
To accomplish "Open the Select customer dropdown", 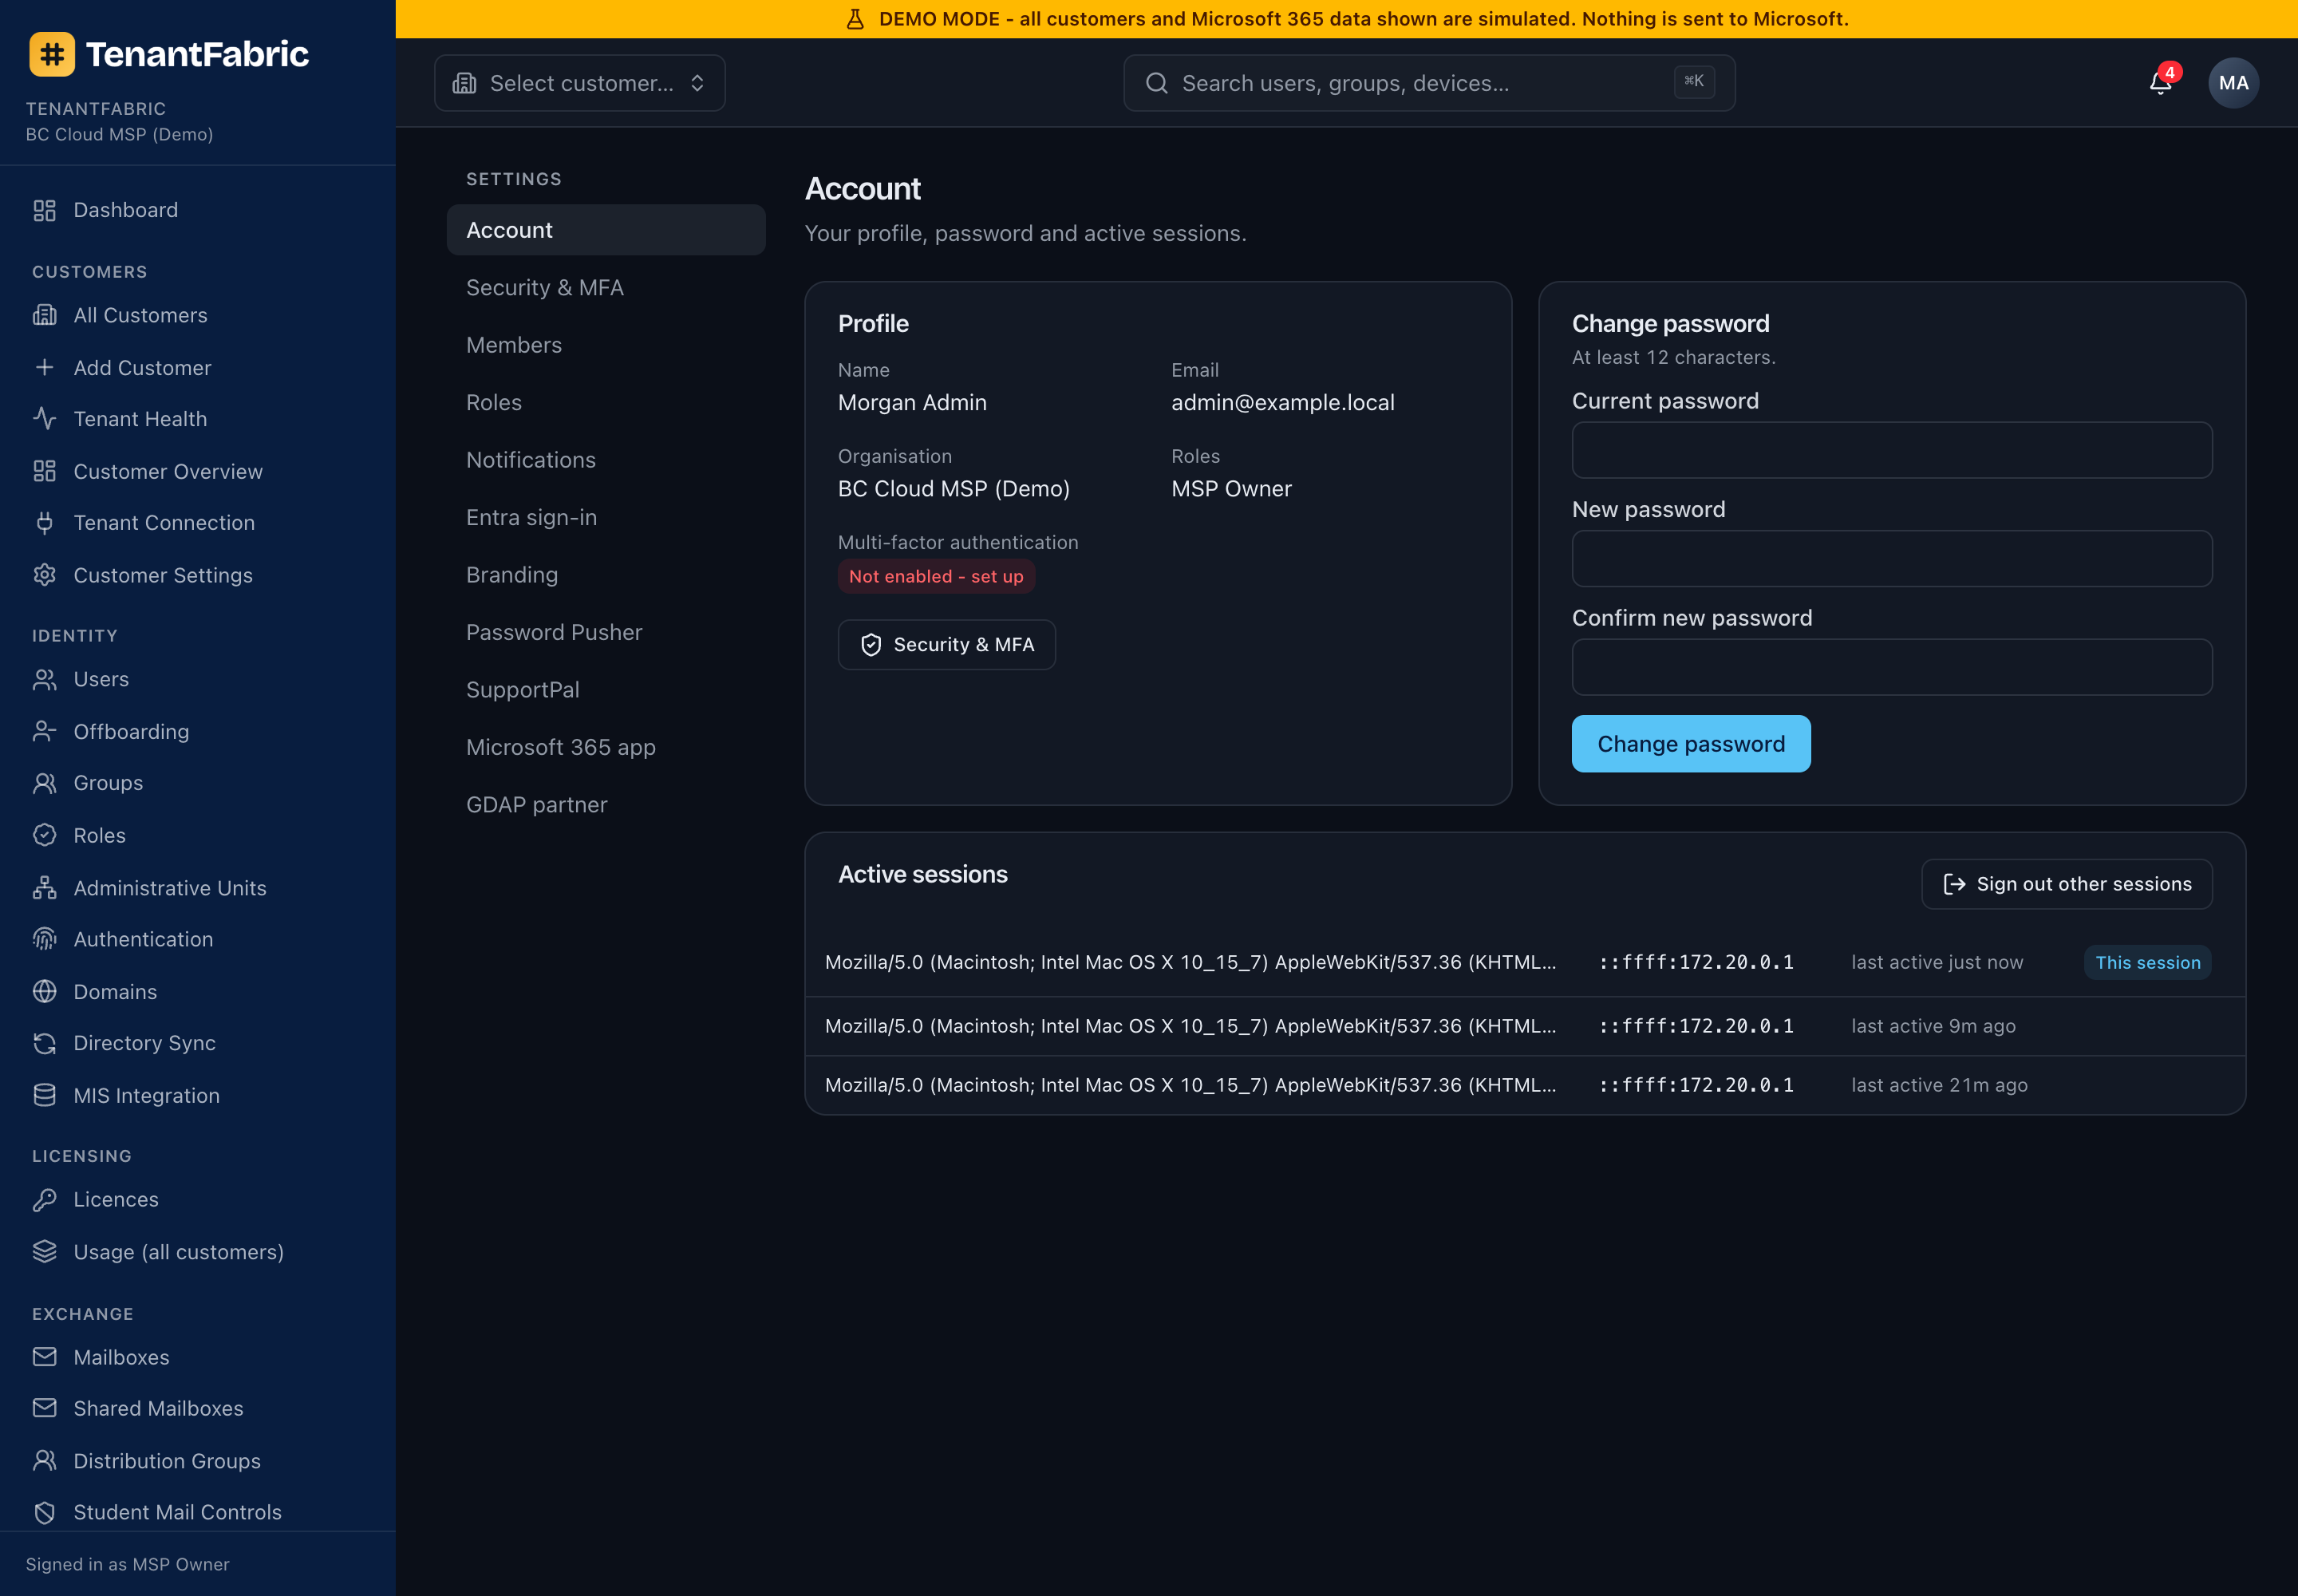I will pos(579,83).
